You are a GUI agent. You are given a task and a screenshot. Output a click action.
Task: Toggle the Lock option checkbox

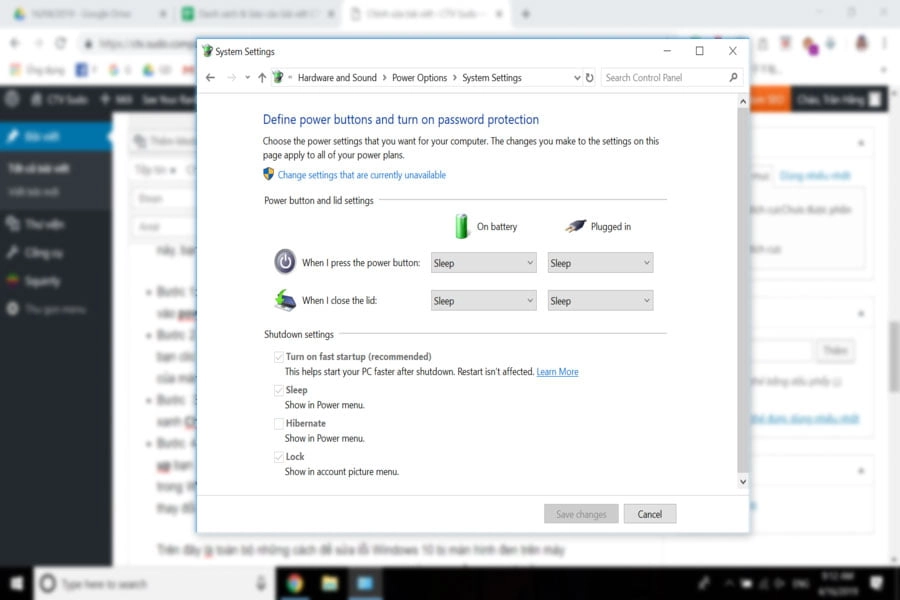(279, 456)
